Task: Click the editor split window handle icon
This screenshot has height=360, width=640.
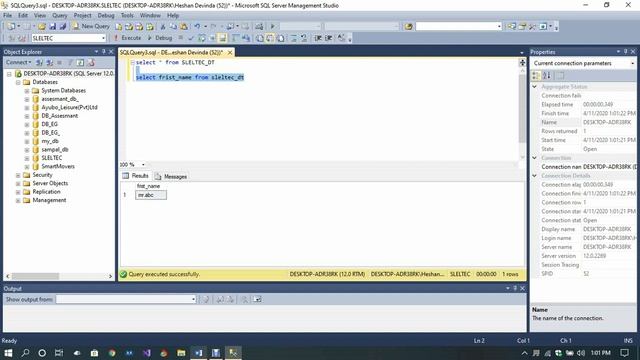Action: 522,62
